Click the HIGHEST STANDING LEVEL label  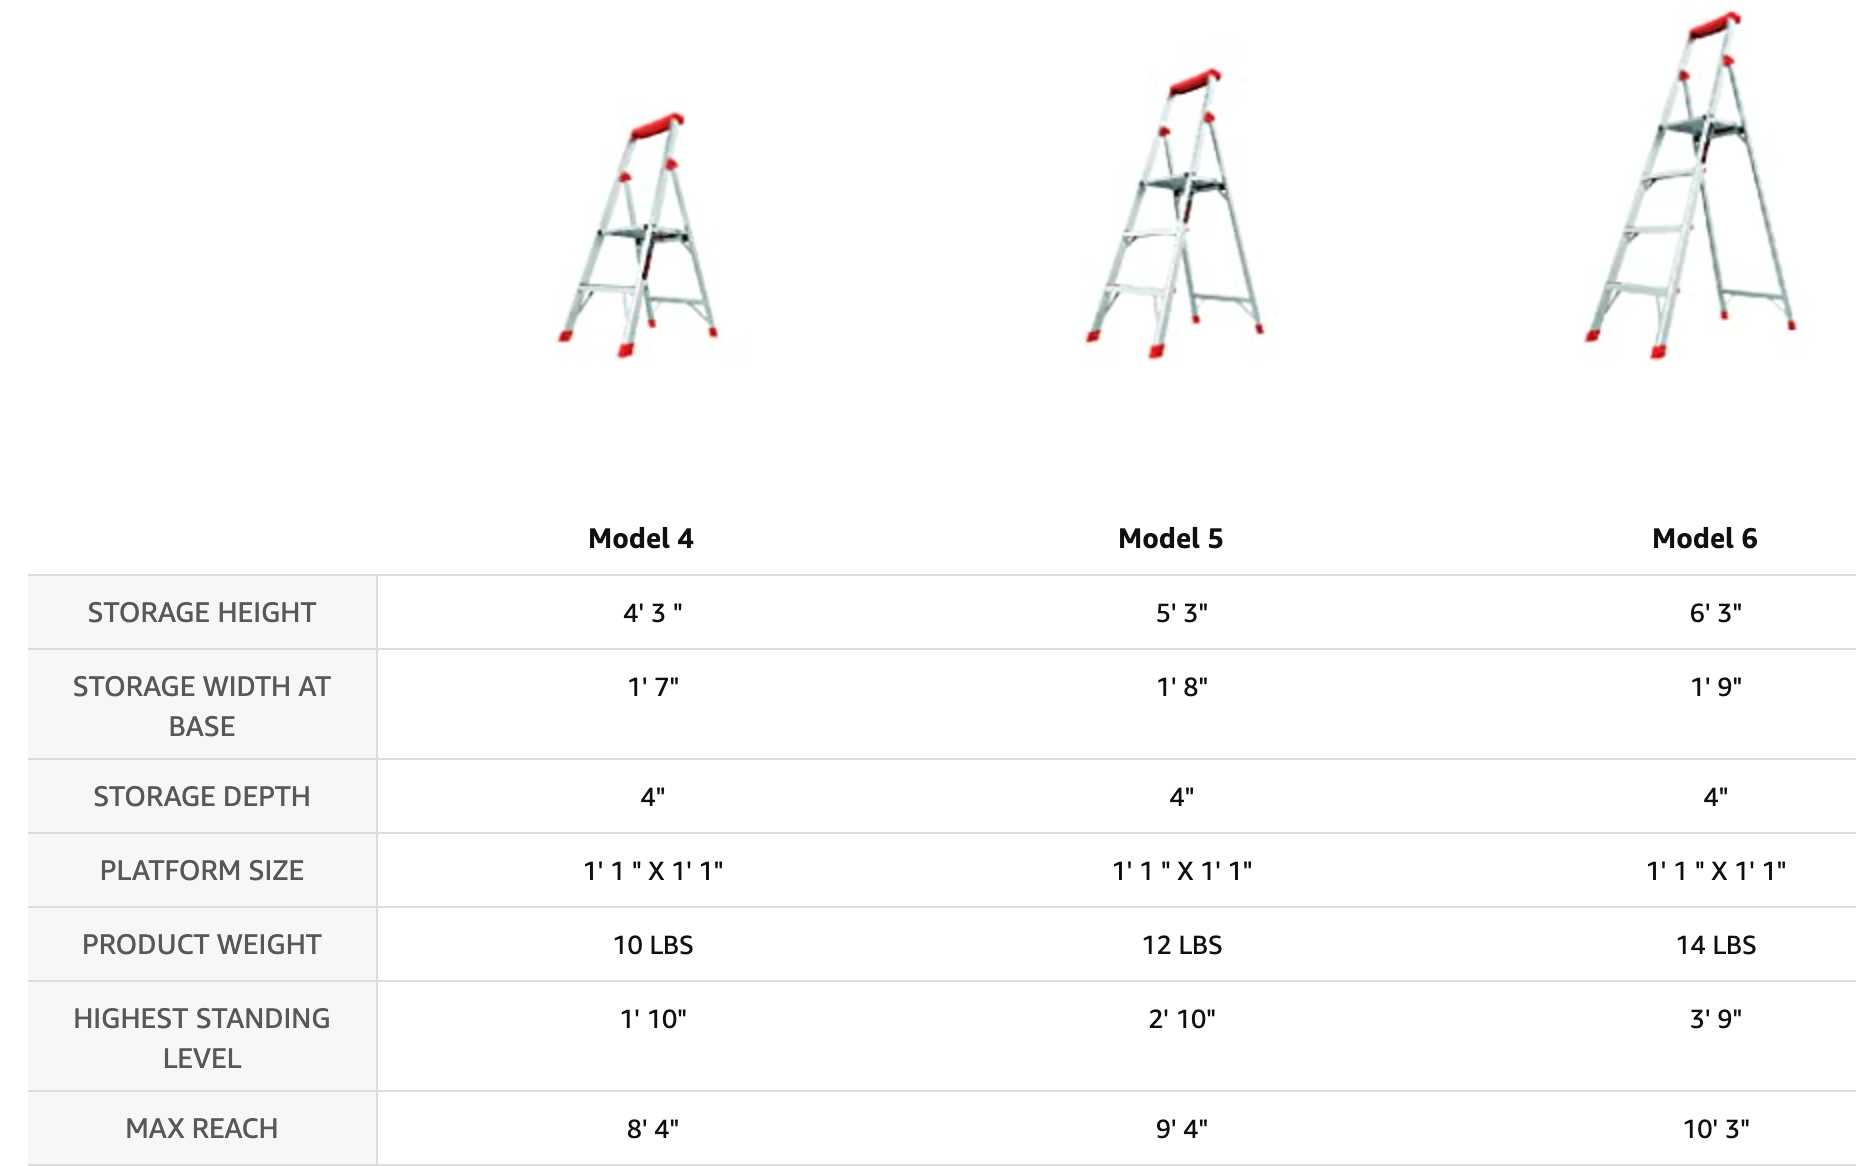202,1038
